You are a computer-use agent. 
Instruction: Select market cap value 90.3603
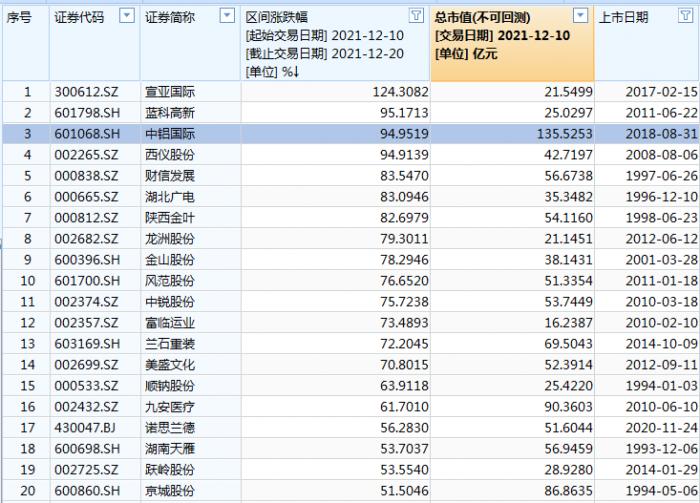tap(568, 407)
